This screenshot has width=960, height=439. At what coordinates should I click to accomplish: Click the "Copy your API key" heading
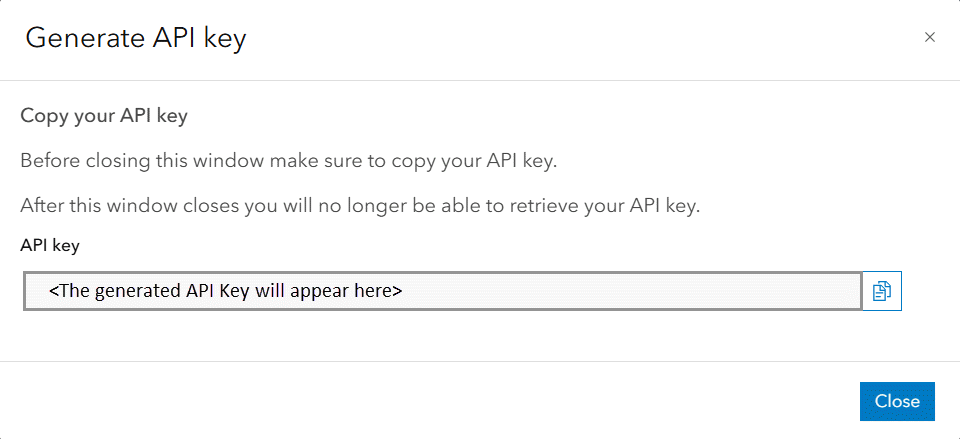pos(104,116)
